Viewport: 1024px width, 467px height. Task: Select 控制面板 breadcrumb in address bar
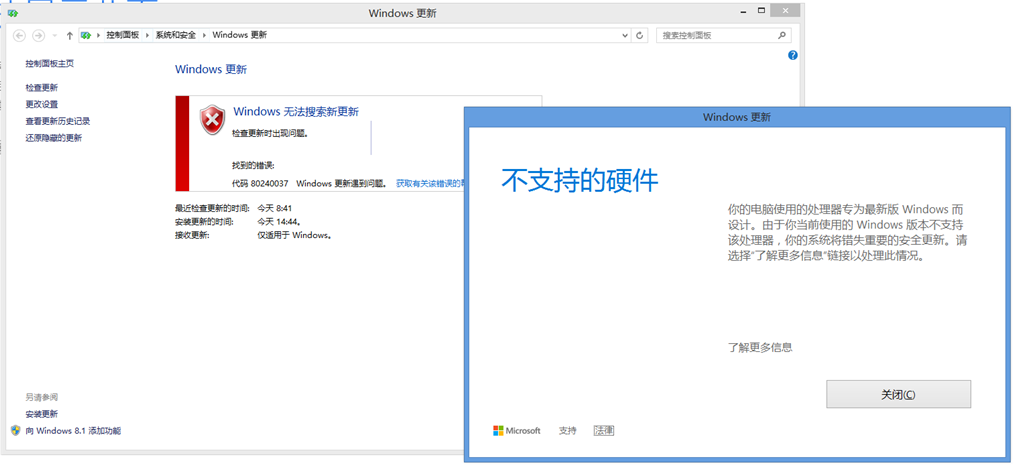[x=123, y=35]
